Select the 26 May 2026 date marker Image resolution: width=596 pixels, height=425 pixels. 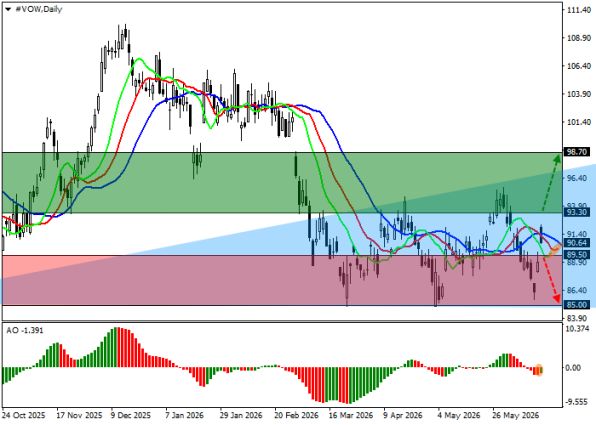(x=515, y=415)
